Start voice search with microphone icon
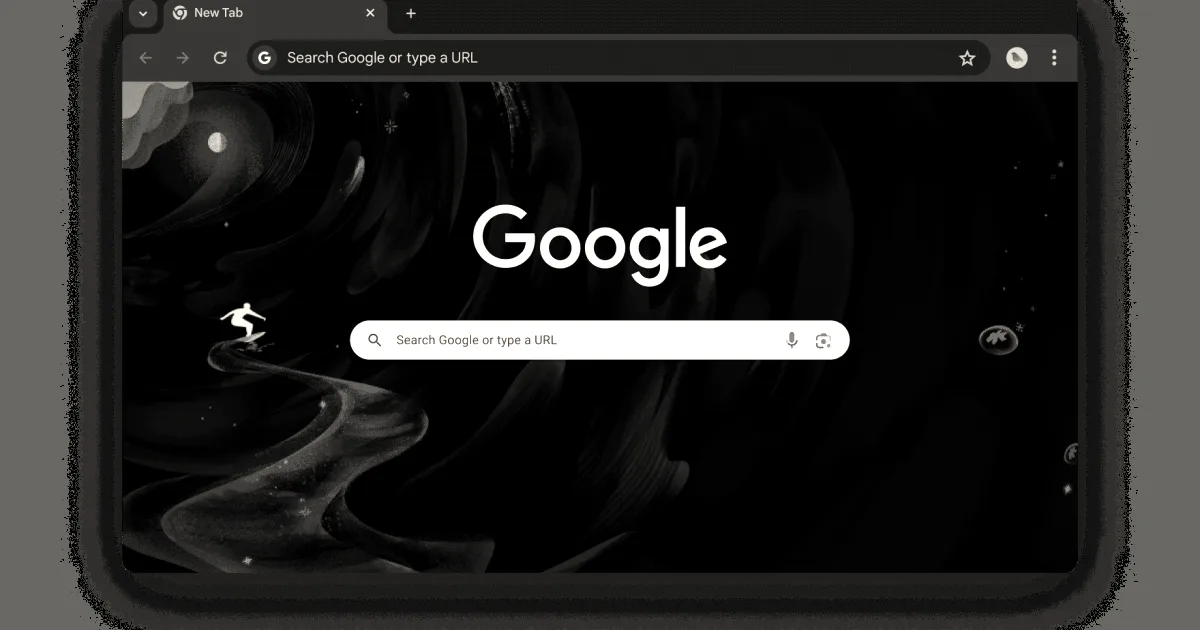 (792, 340)
